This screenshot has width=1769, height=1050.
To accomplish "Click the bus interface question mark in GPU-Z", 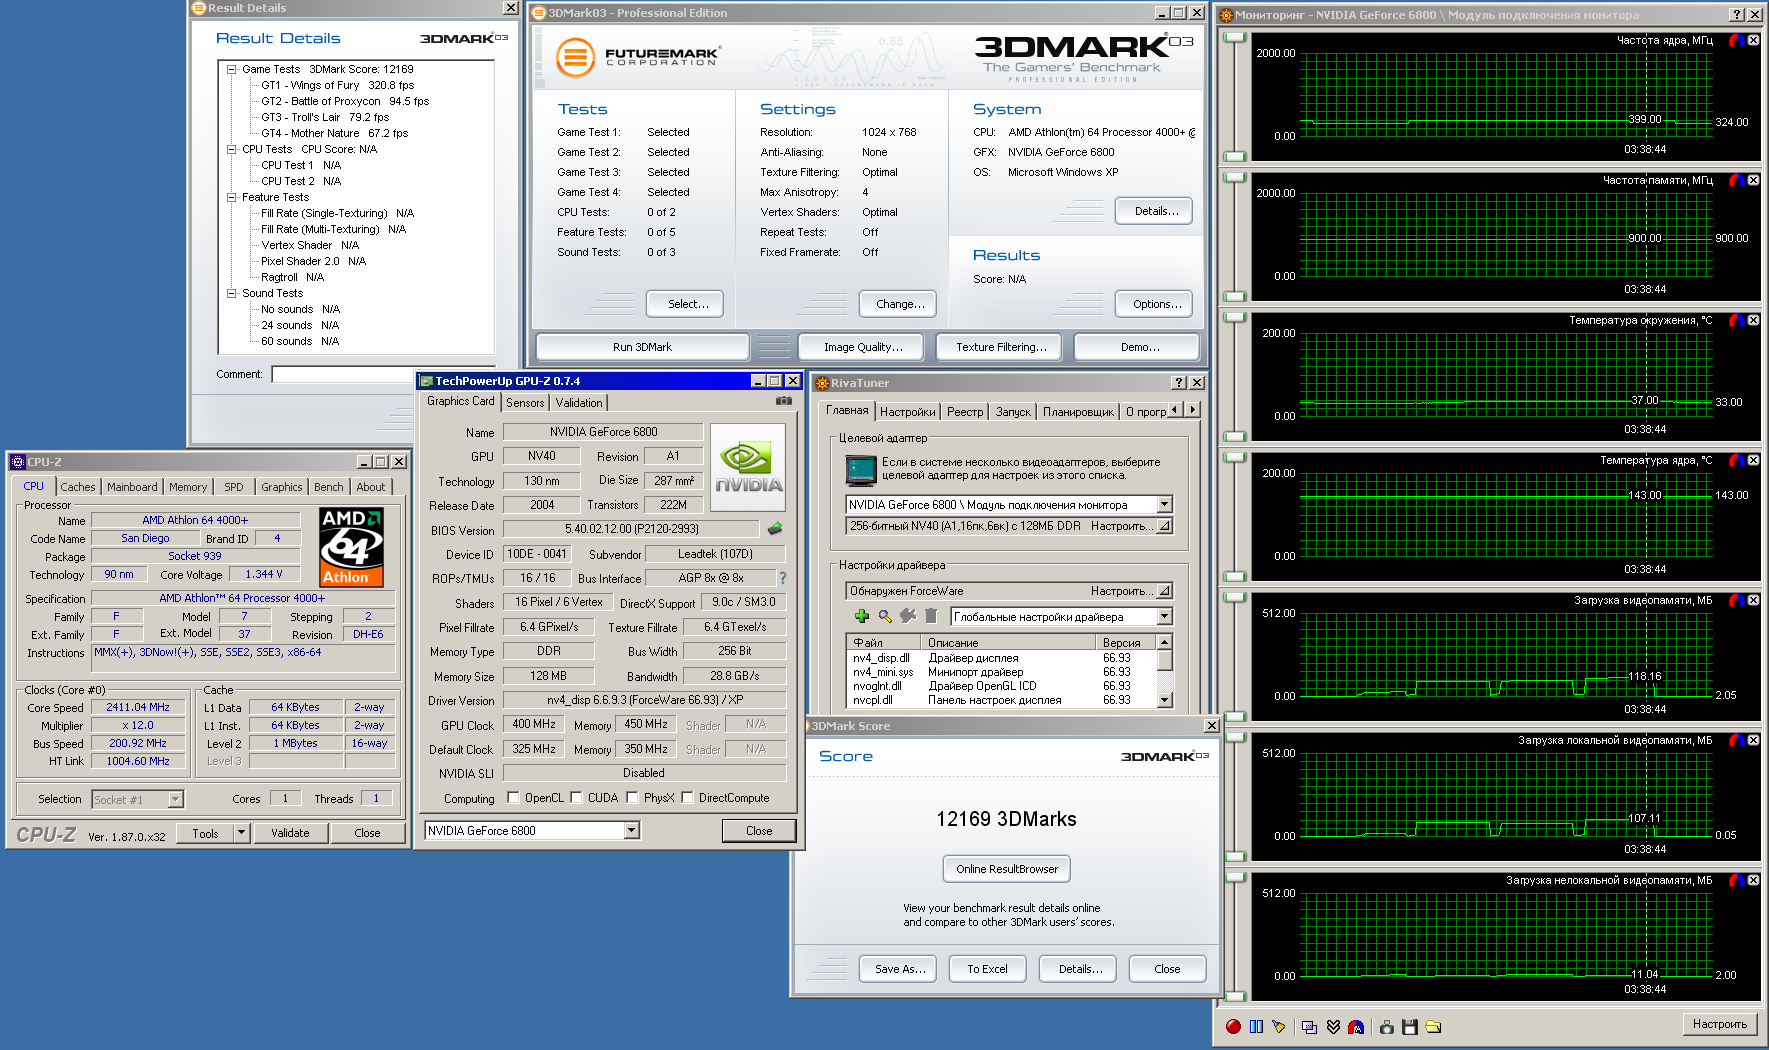I will [x=783, y=578].
